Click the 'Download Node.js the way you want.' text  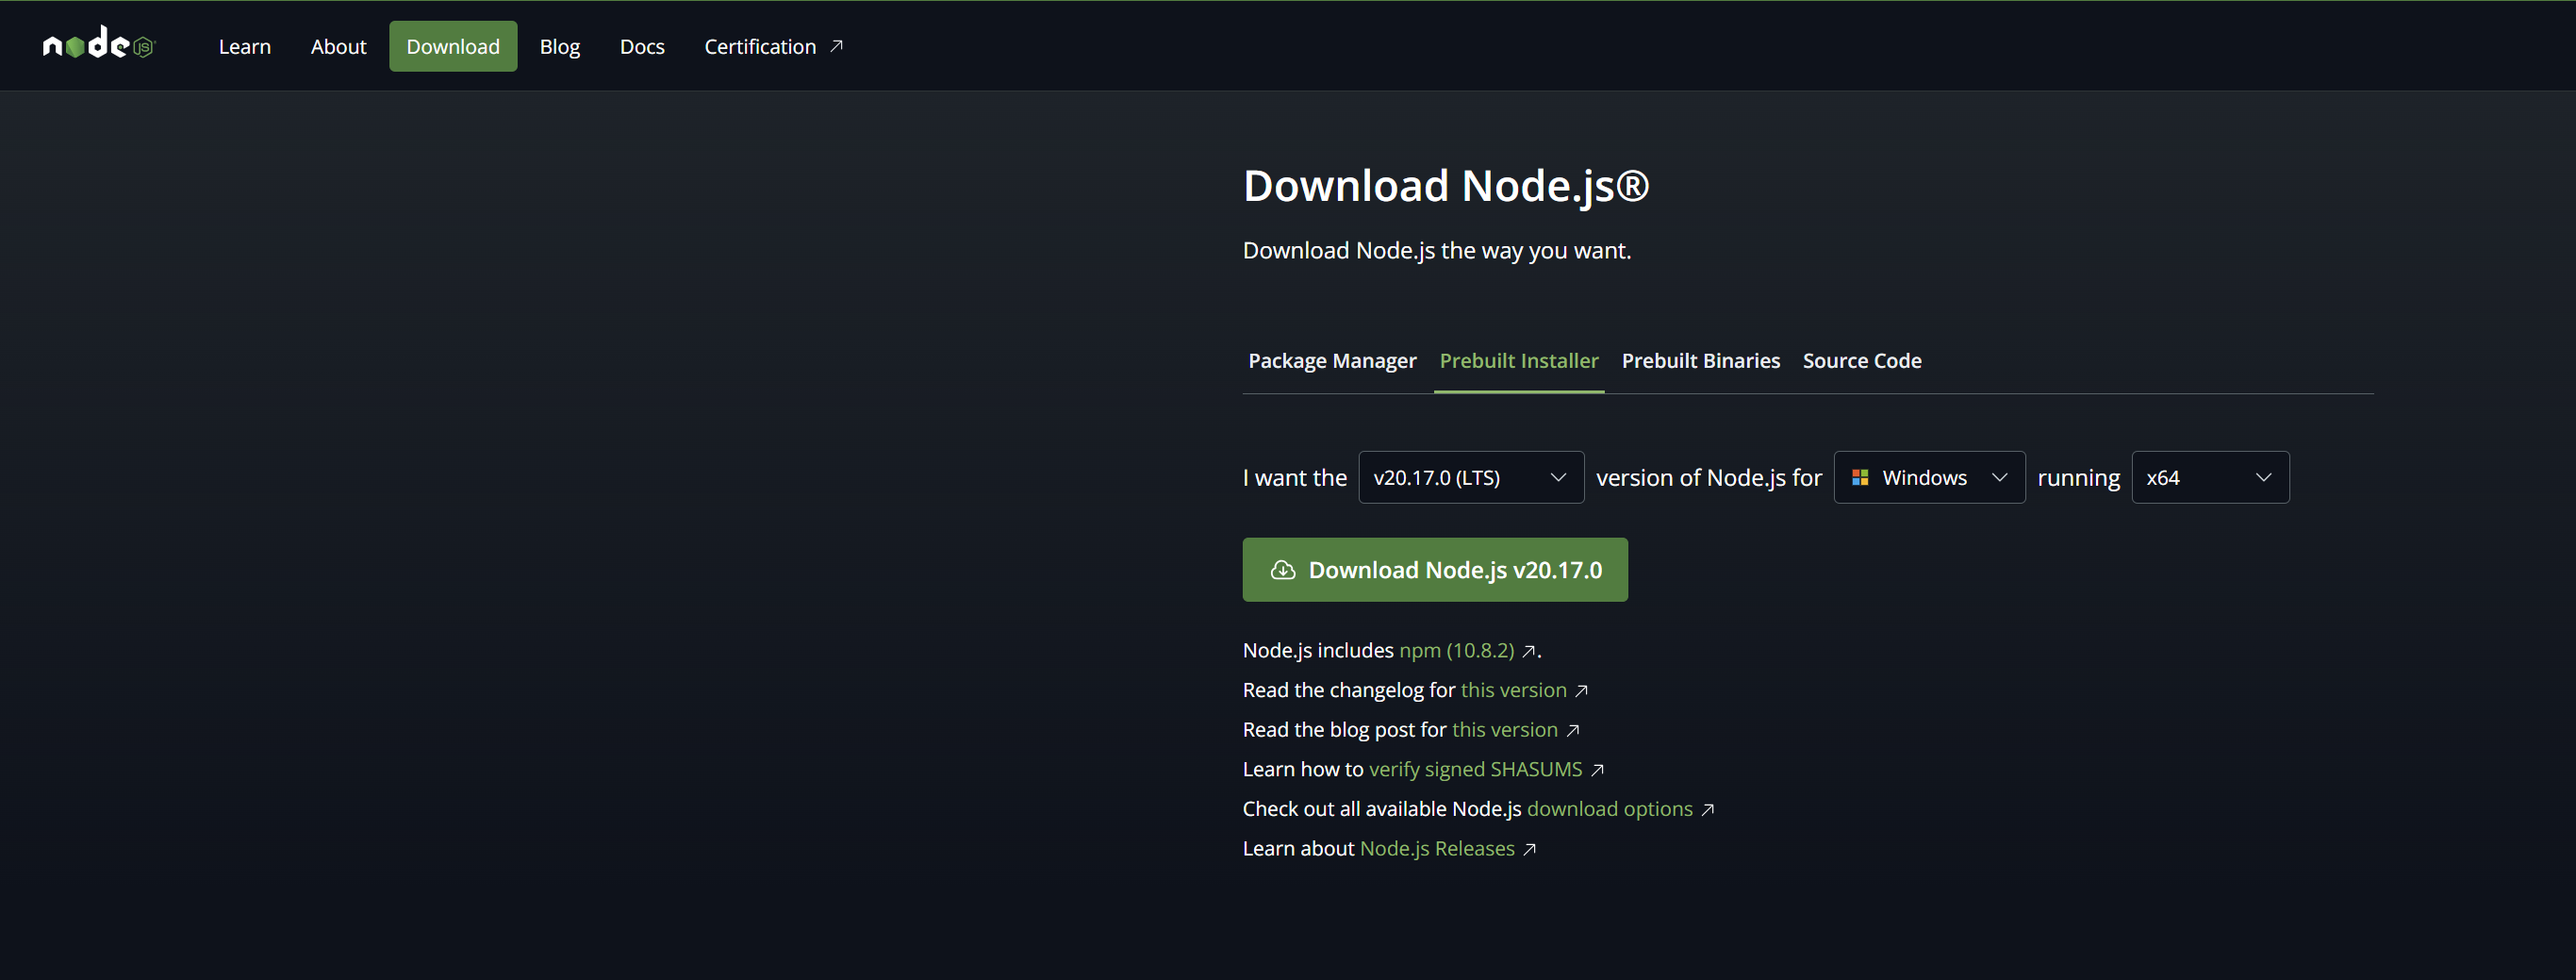coord(1437,251)
